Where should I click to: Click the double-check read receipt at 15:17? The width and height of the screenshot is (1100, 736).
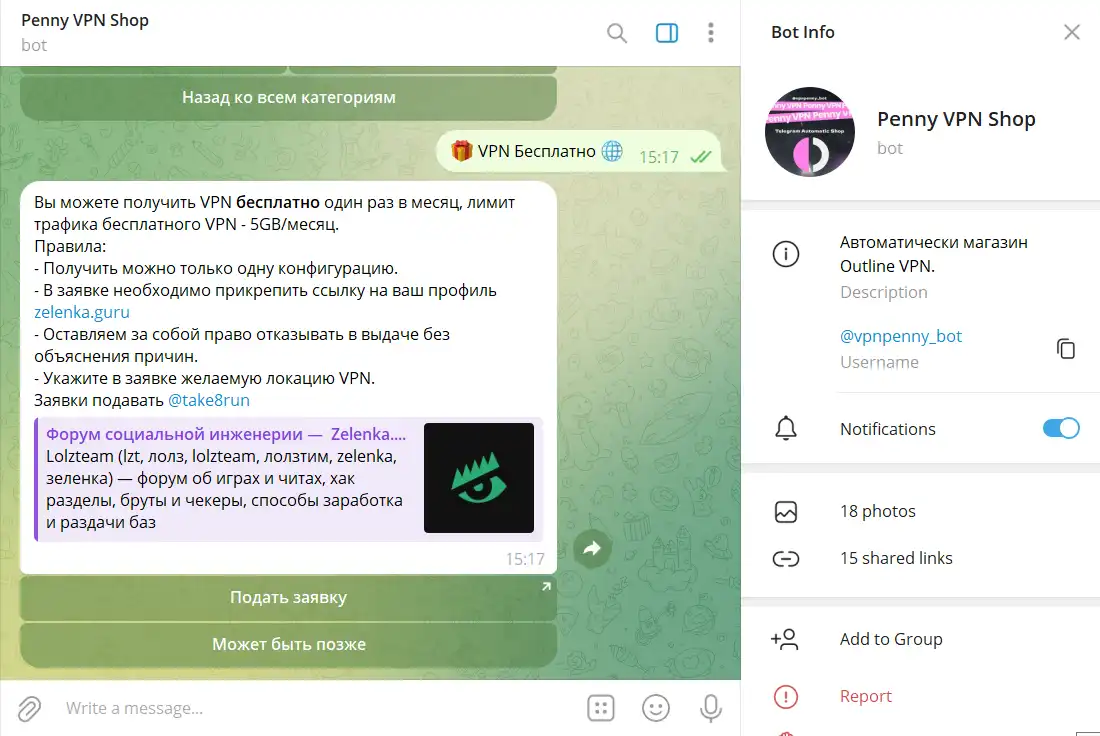[x=700, y=156]
